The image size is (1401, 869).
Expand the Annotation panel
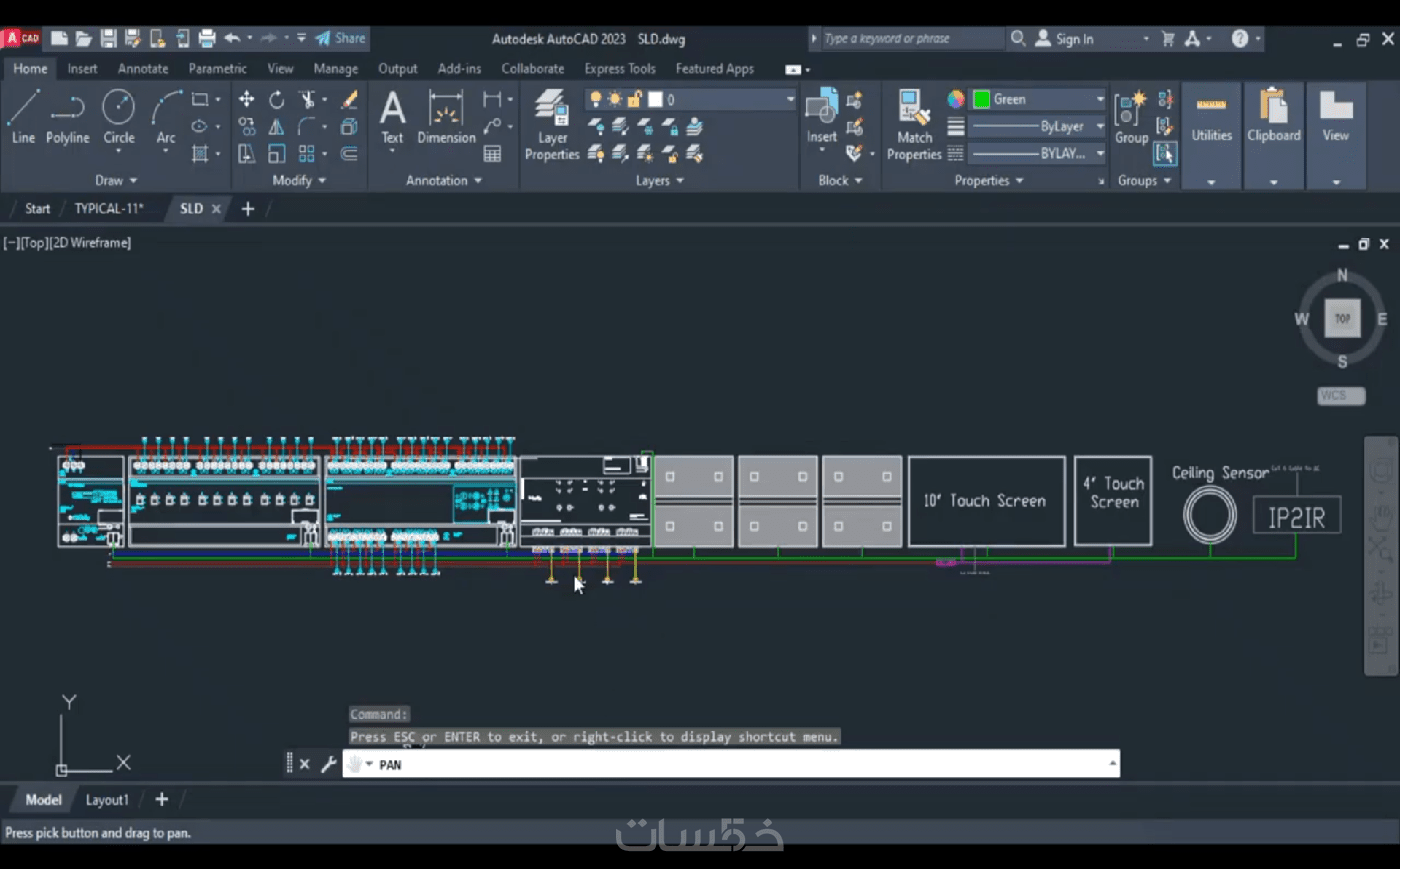coord(444,180)
